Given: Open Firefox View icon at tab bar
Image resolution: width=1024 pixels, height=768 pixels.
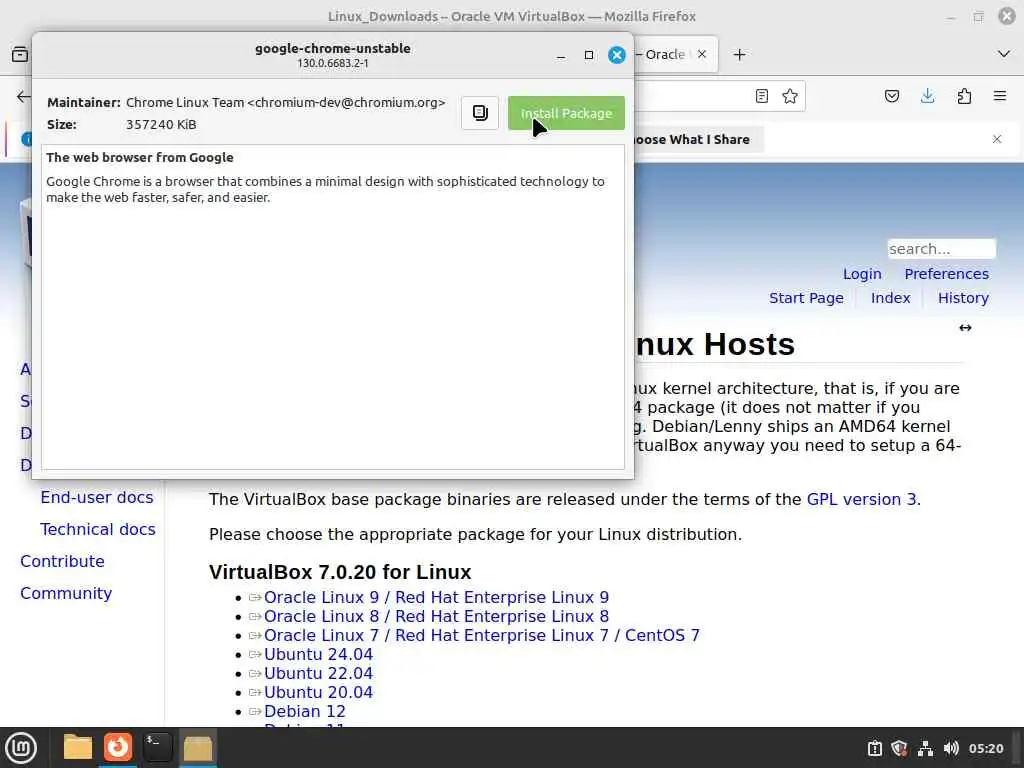Looking at the screenshot, I should pos(20,54).
